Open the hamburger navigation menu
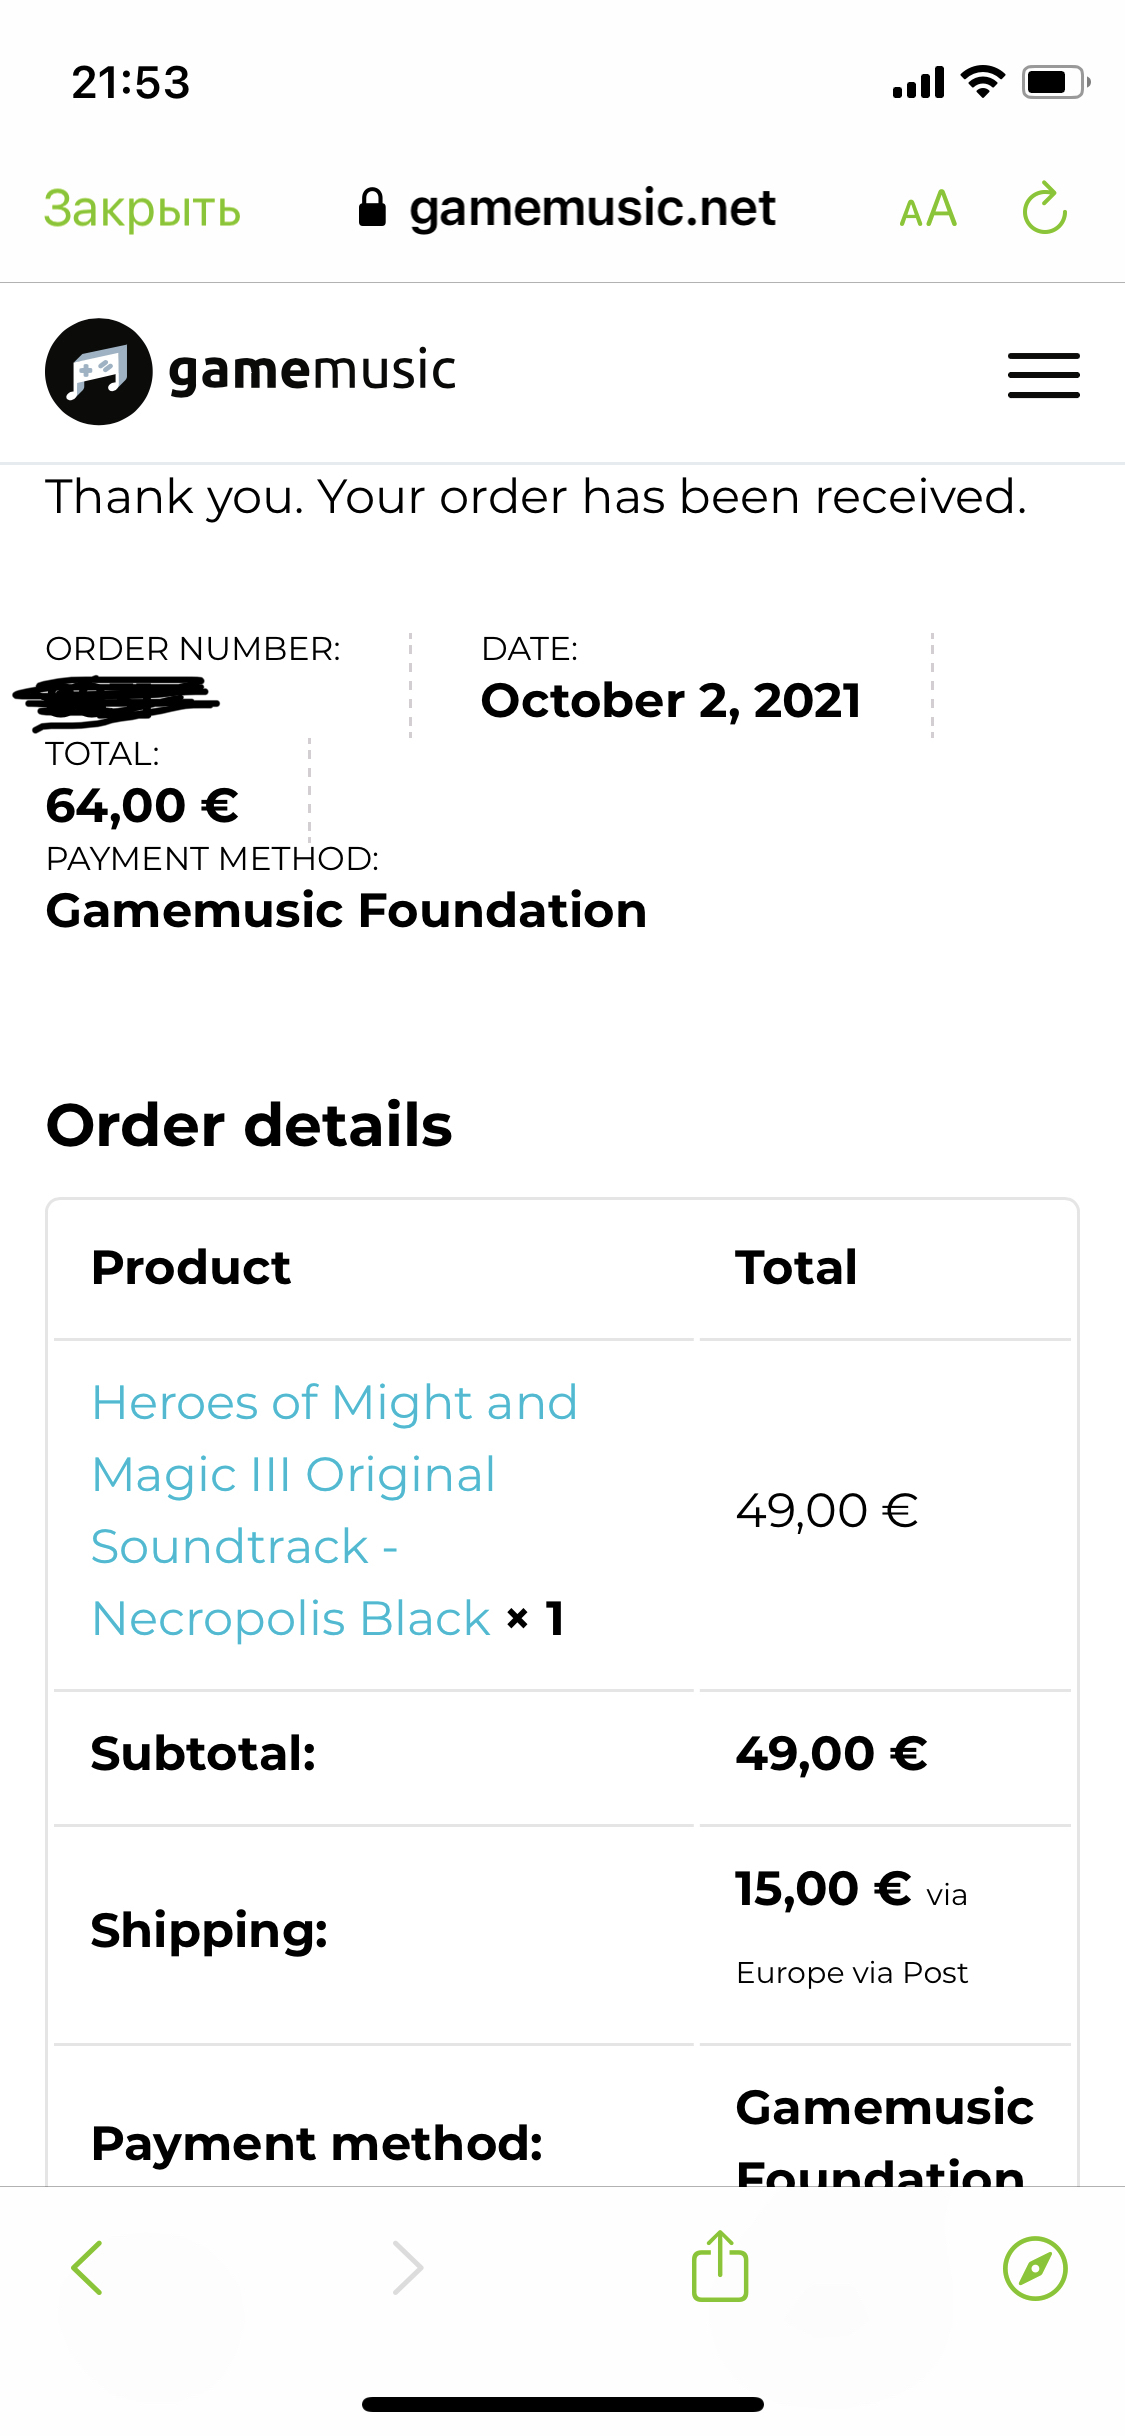The image size is (1125, 2436). [1043, 375]
